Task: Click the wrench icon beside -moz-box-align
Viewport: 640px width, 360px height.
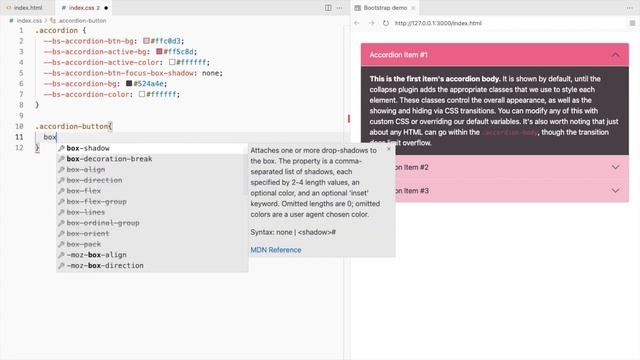Action: point(61,255)
